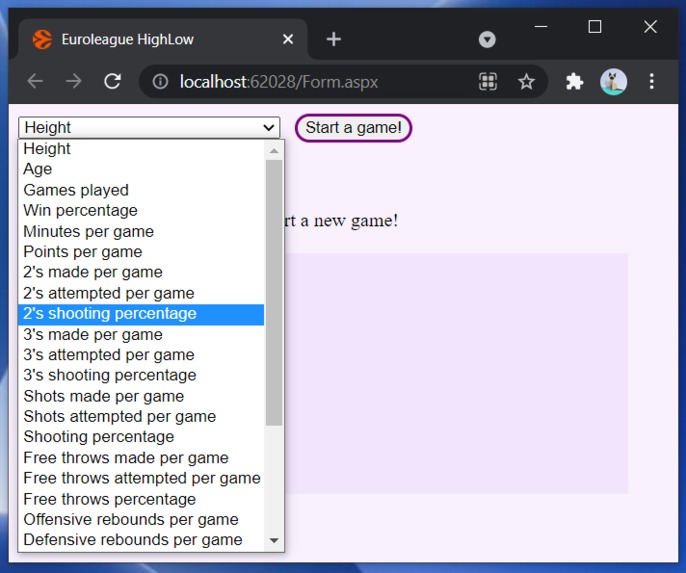Choose 3's shooting percentage
The height and width of the screenshot is (573, 686).
141,375
